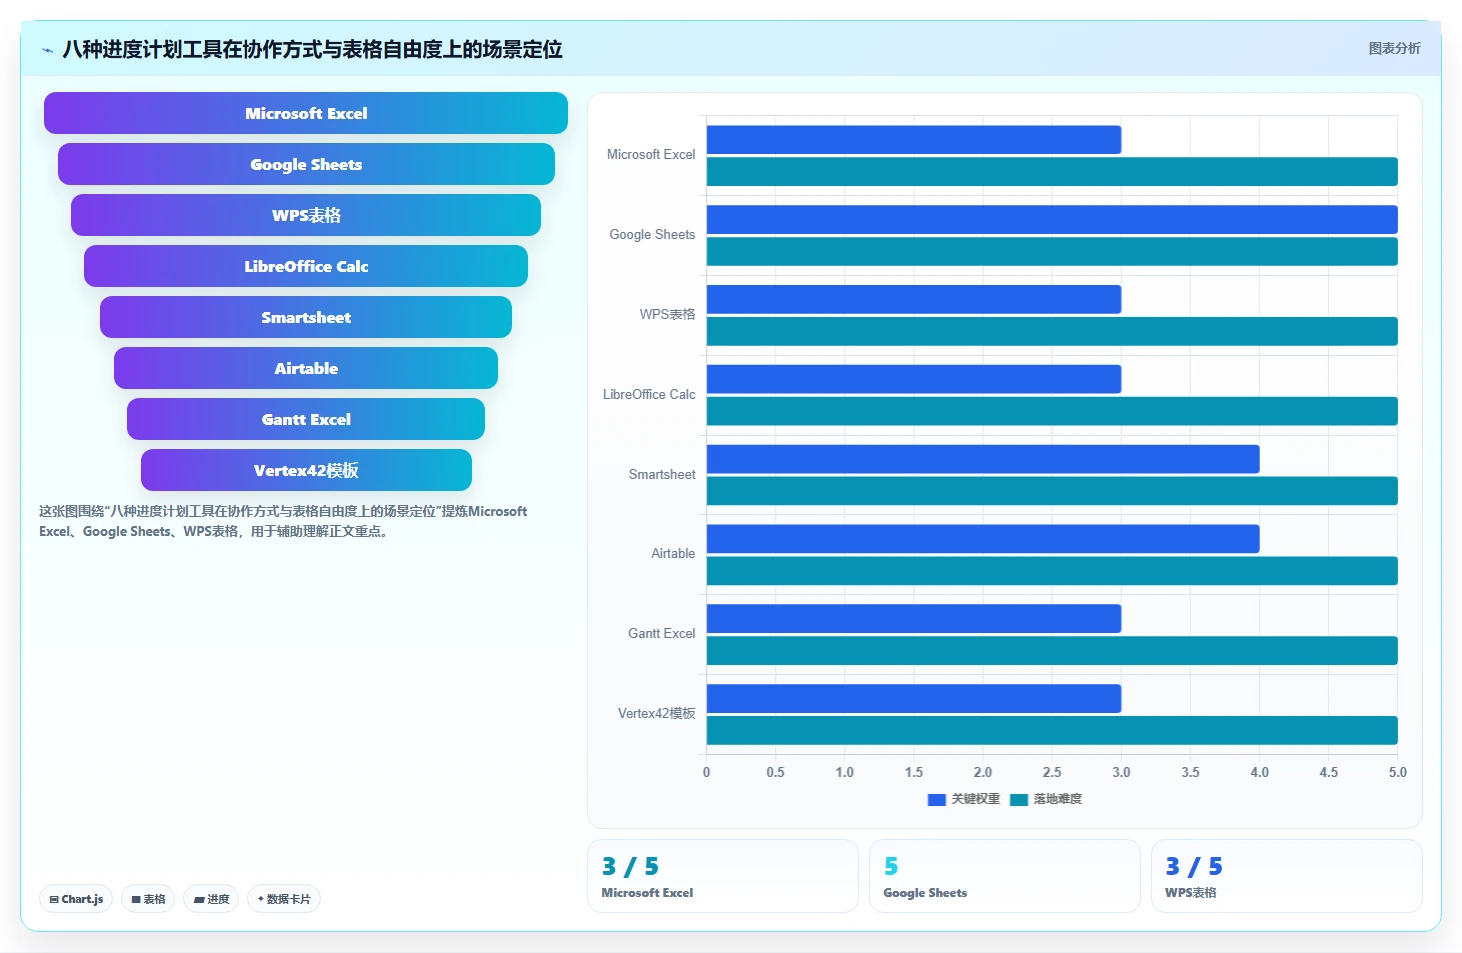Select the WPS表格 funnel bar
Screen dimensions: 1462x953
[x=306, y=215]
